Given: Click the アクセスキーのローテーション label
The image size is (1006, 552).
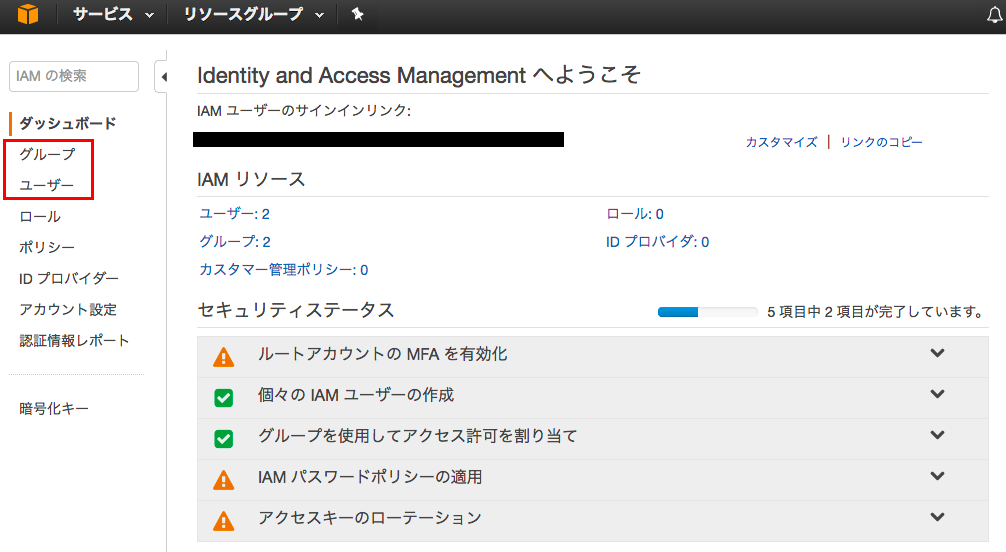Looking at the screenshot, I should coord(370,517).
